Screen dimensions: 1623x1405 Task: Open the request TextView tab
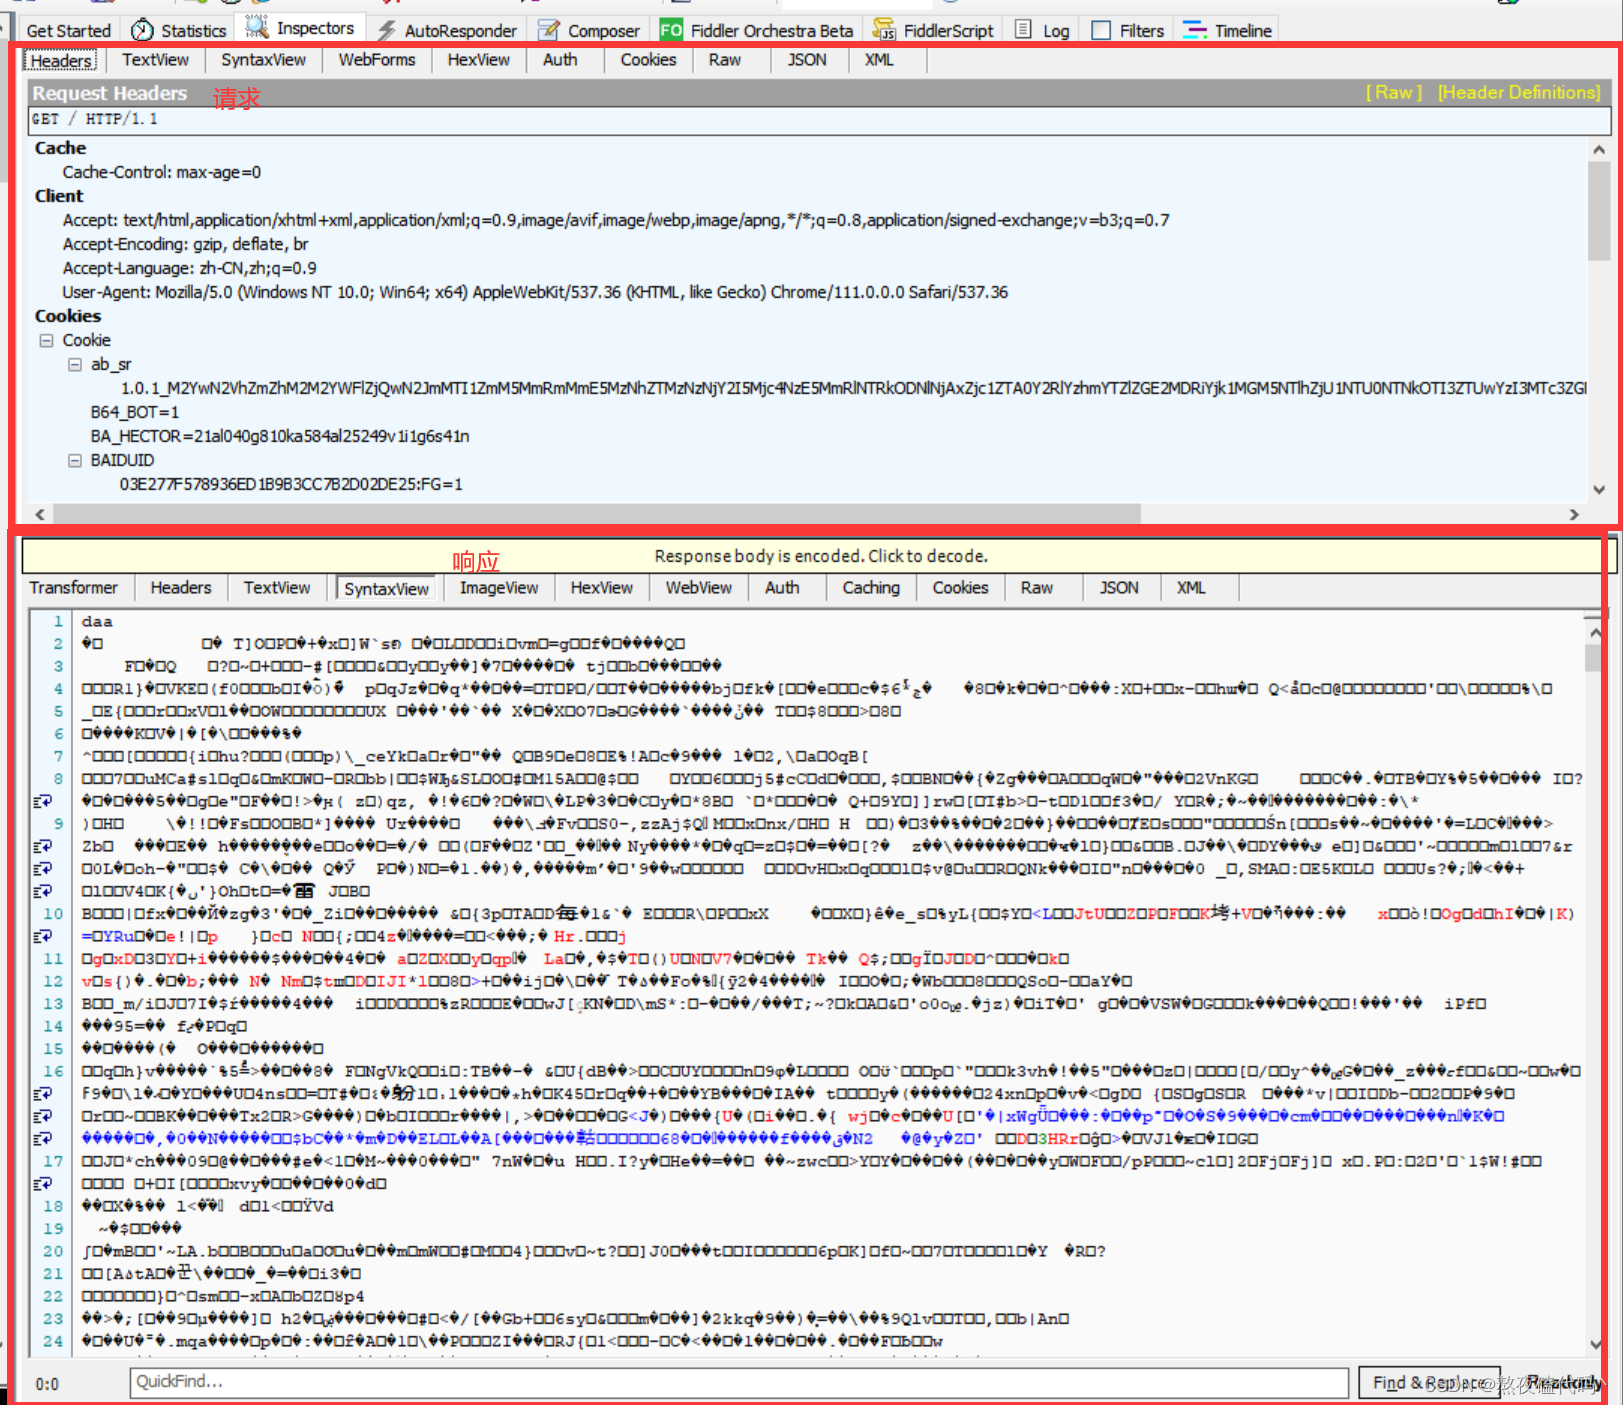coord(155,60)
